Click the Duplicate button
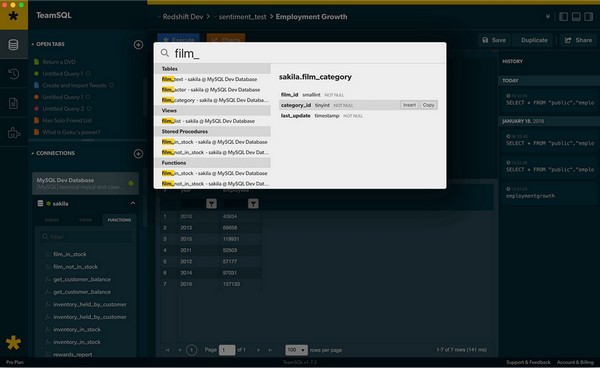 coord(534,40)
